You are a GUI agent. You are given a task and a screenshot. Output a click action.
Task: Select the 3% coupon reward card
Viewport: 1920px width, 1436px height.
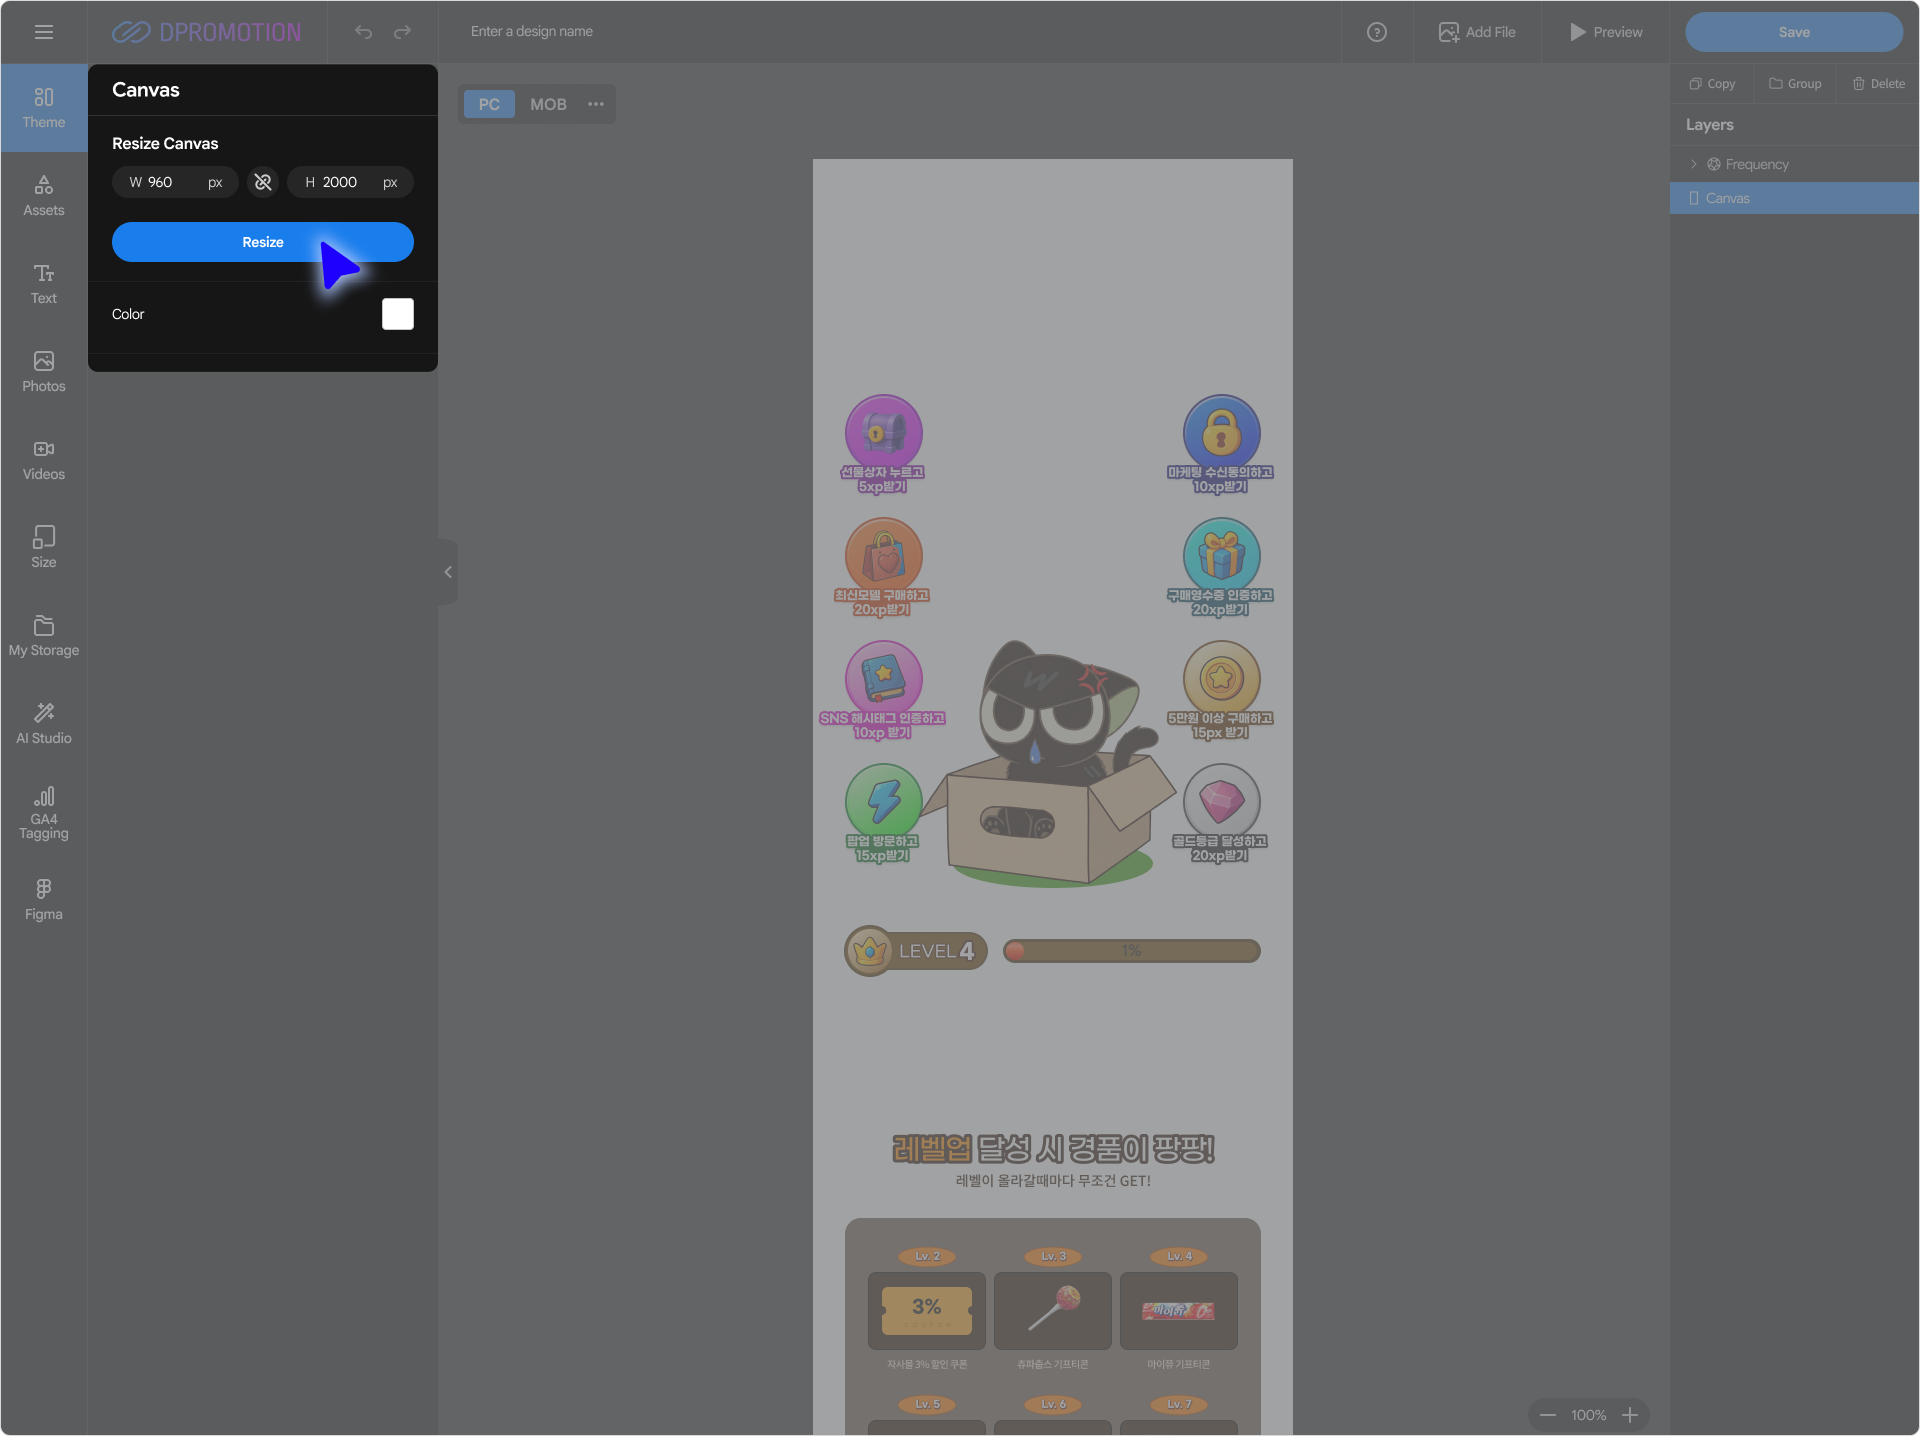(927, 1311)
